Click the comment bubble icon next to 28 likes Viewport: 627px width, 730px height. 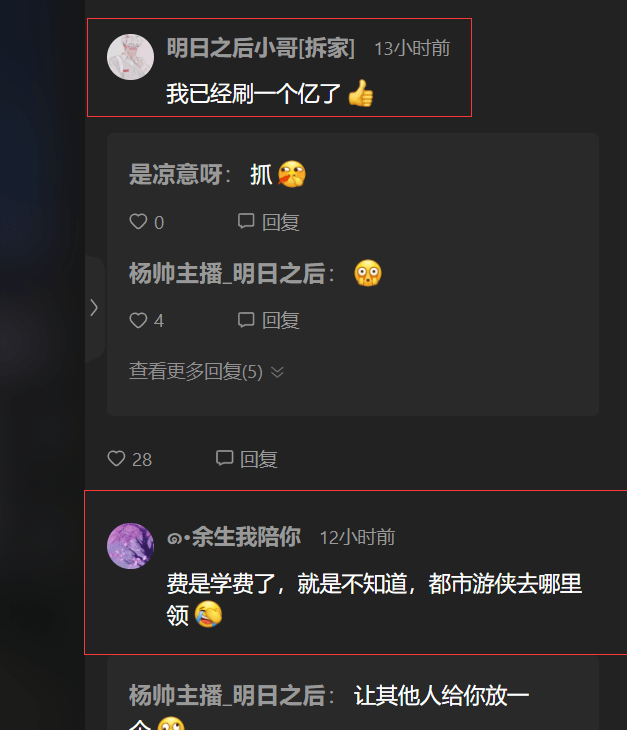coord(224,458)
